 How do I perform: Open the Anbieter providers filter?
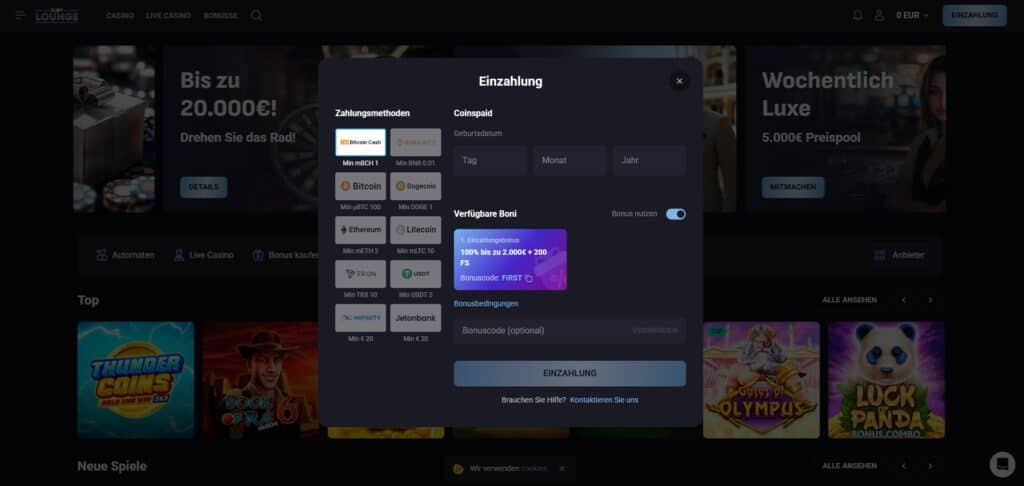[x=899, y=255]
